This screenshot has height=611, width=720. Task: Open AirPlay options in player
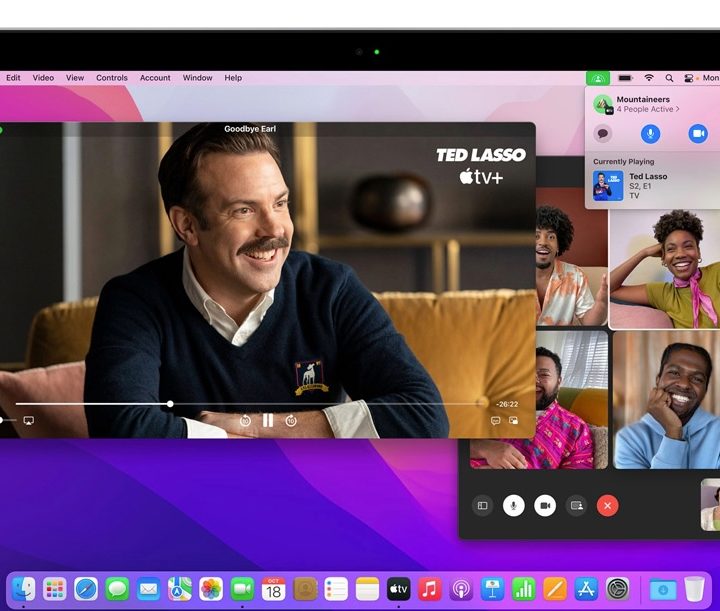(28, 420)
